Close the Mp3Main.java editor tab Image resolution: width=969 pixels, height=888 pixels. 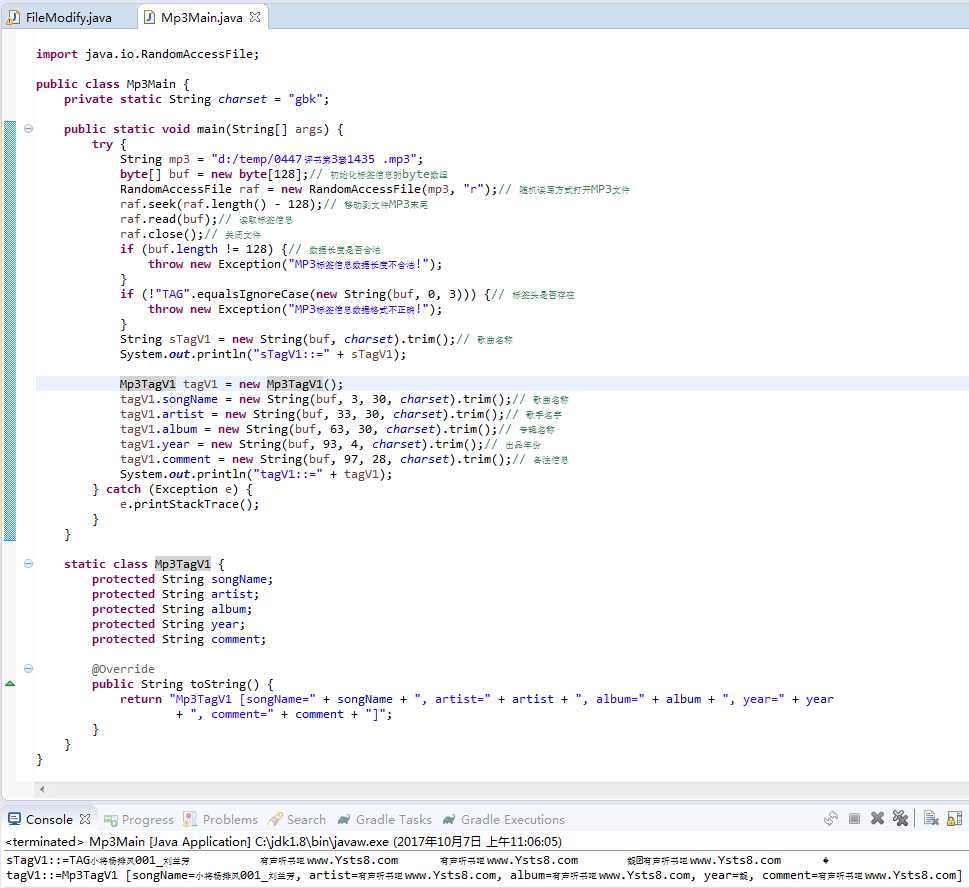255,17
